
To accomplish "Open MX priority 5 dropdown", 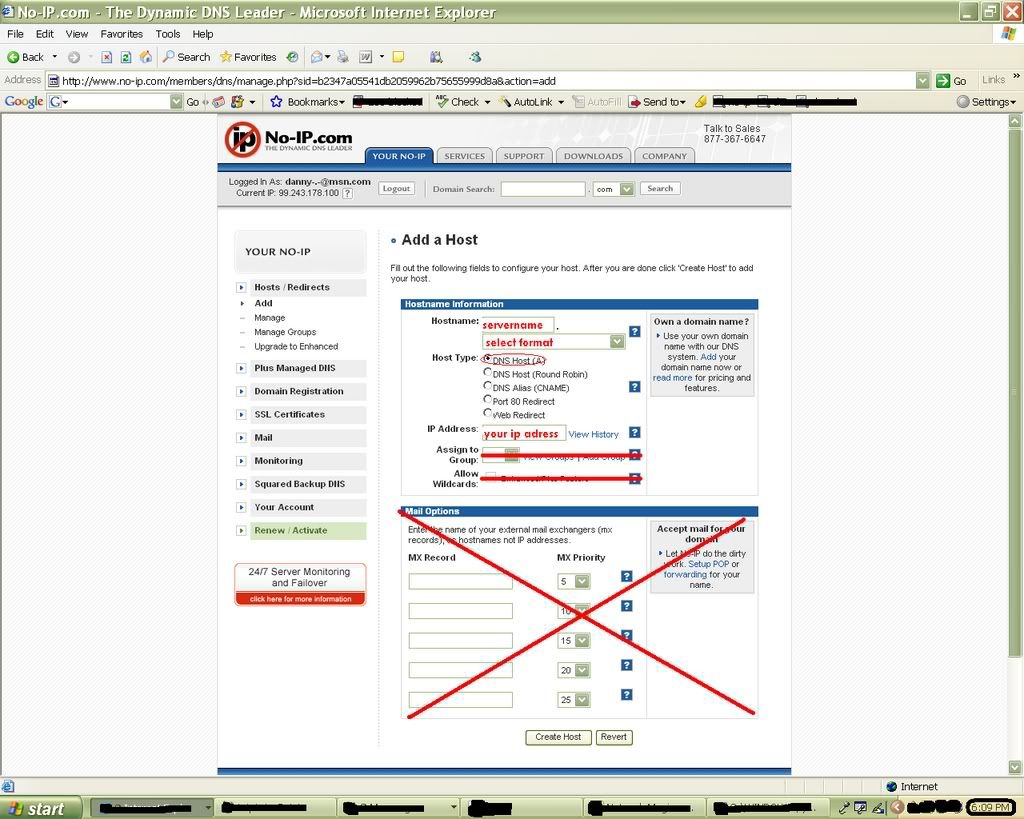I will pyautogui.click(x=581, y=581).
